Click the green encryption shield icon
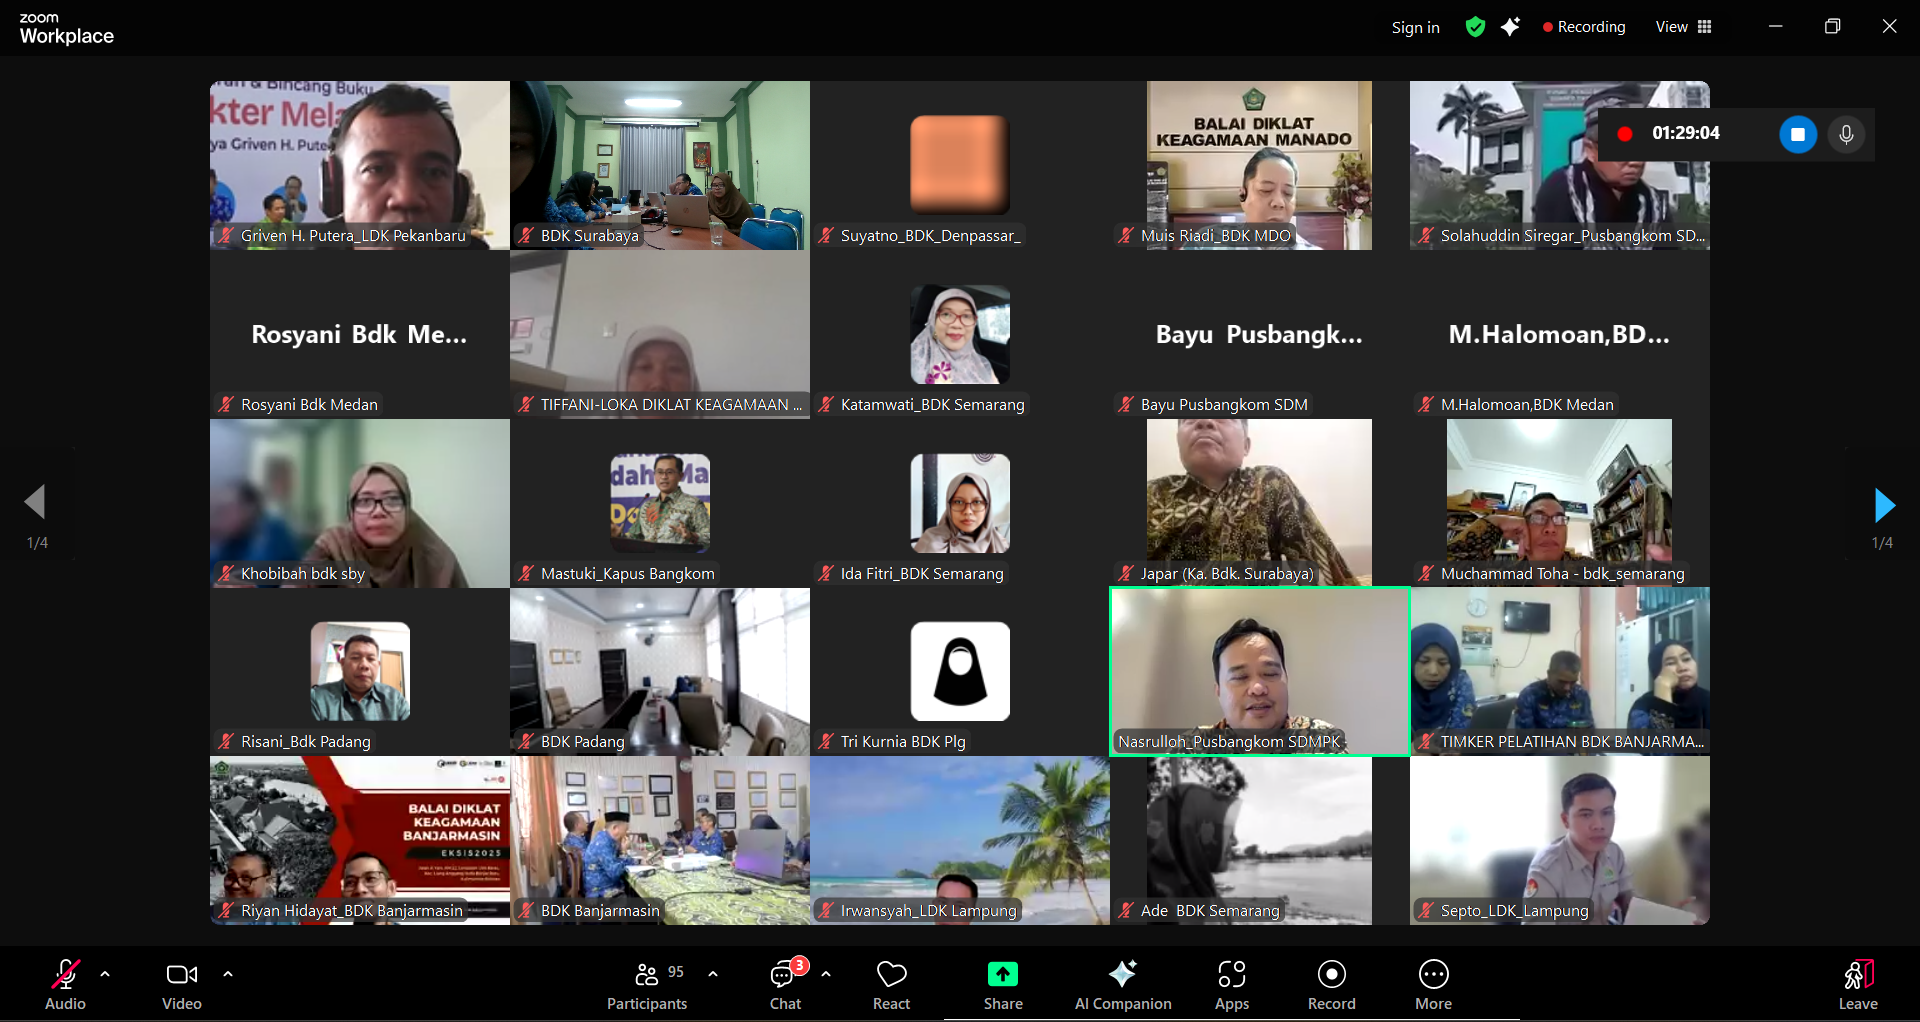The image size is (1920, 1022). point(1475,27)
